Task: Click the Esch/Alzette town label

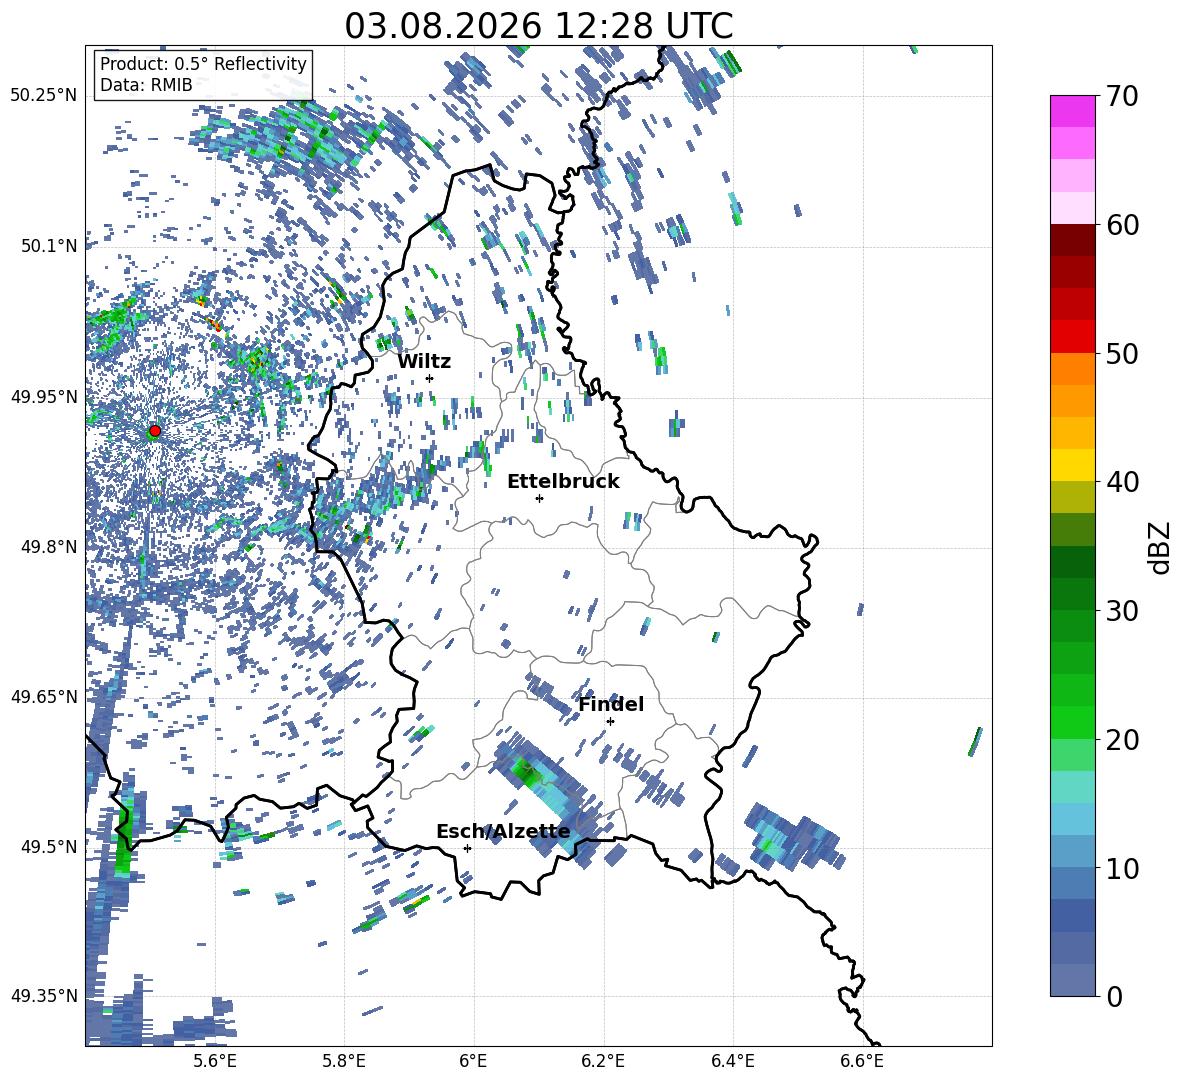Action: [x=503, y=832]
